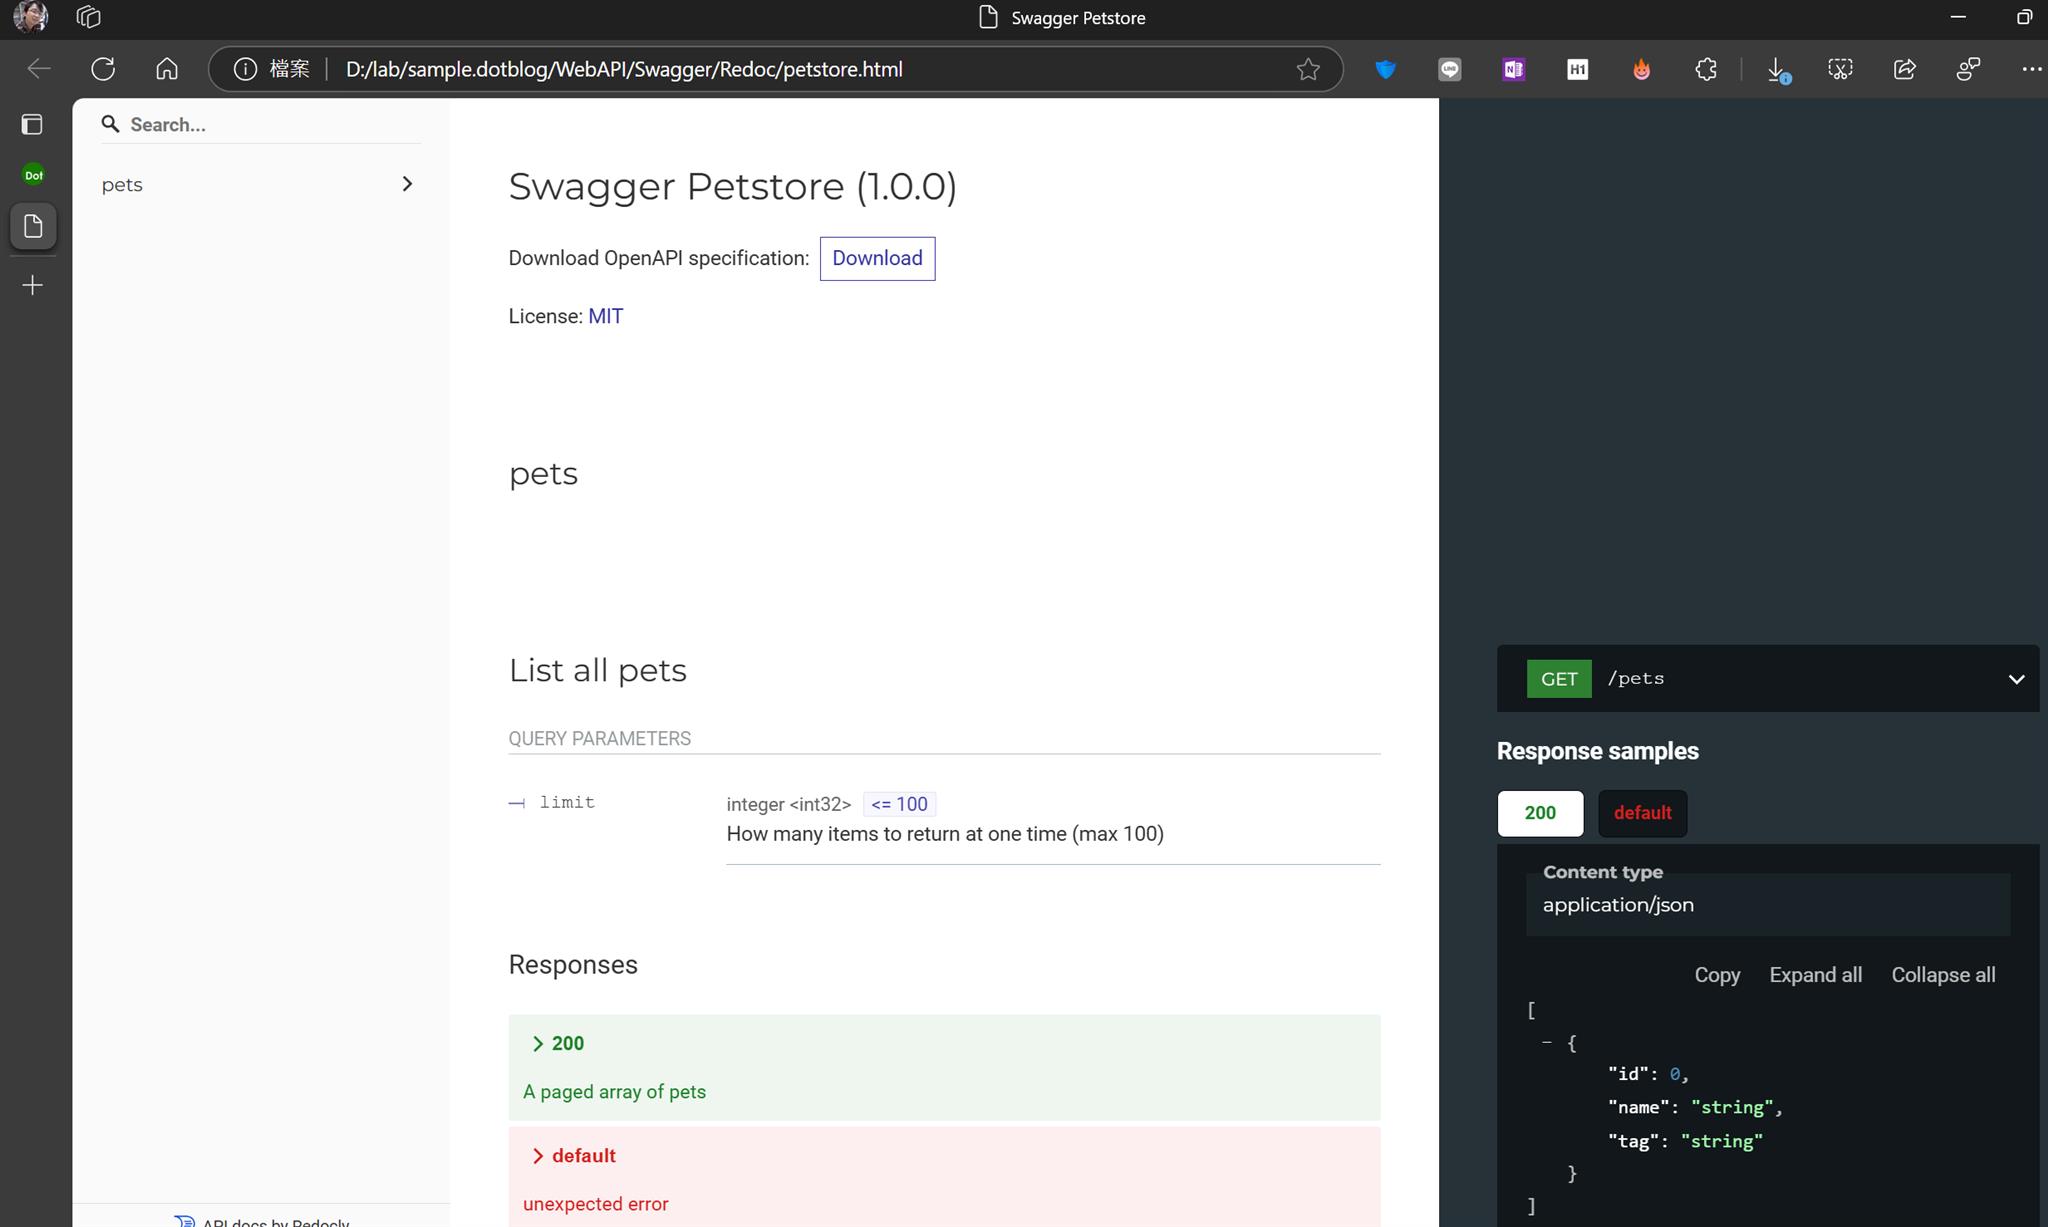Download the OpenAPI specification
The height and width of the screenshot is (1227, 2048).
[x=877, y=258]
